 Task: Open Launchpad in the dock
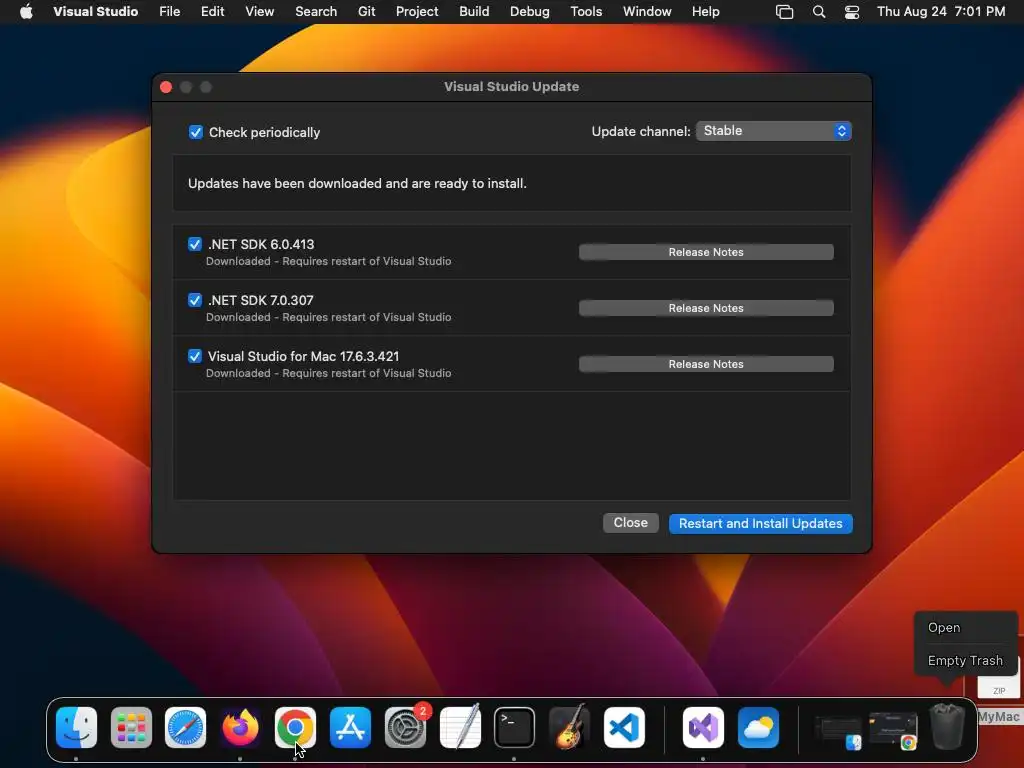coord(131,727)
